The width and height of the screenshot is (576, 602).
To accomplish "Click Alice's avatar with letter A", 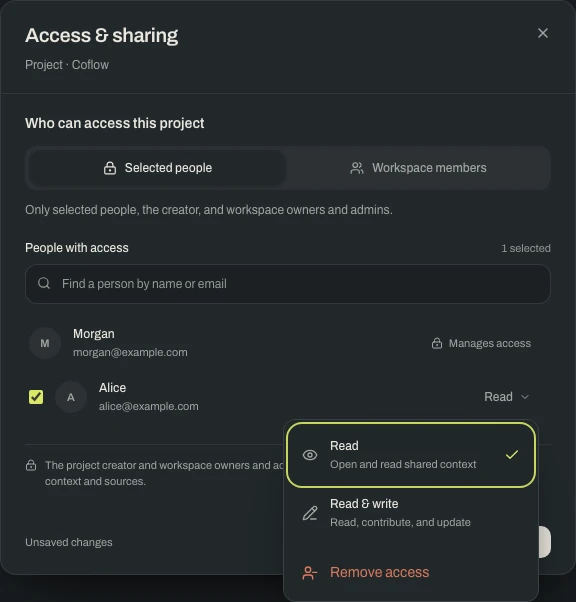I will (x=71, y=397).
